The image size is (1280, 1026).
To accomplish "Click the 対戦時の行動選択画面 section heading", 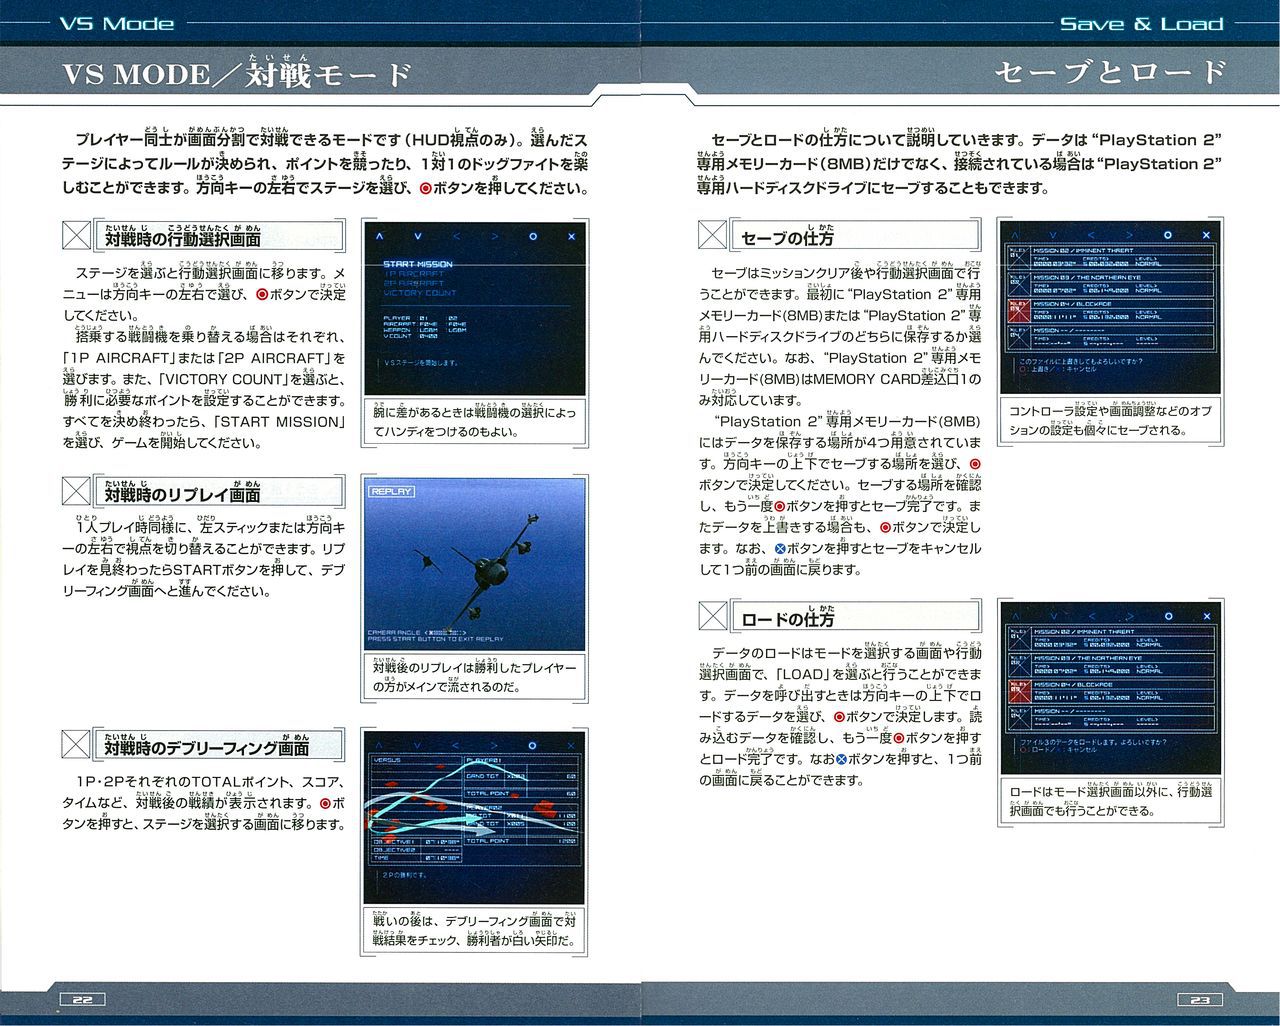I will pos(183,236).
